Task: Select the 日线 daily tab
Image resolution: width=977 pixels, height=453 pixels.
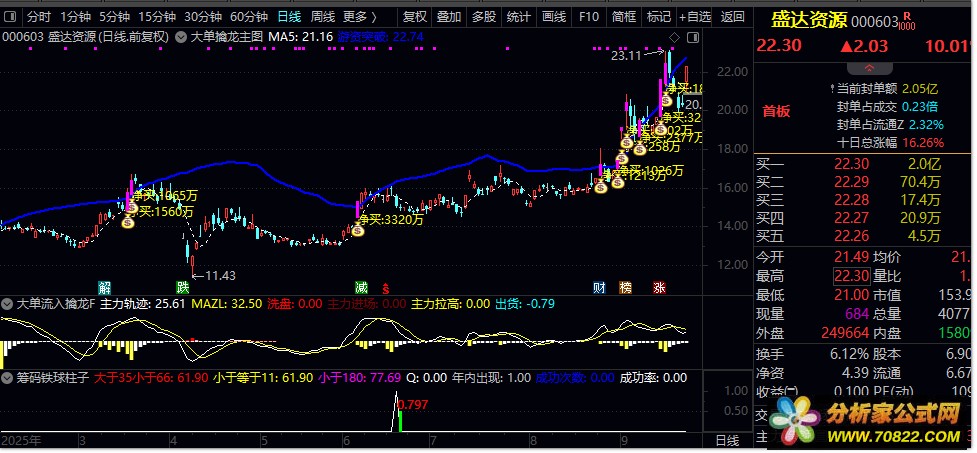Action: point(289,17)
